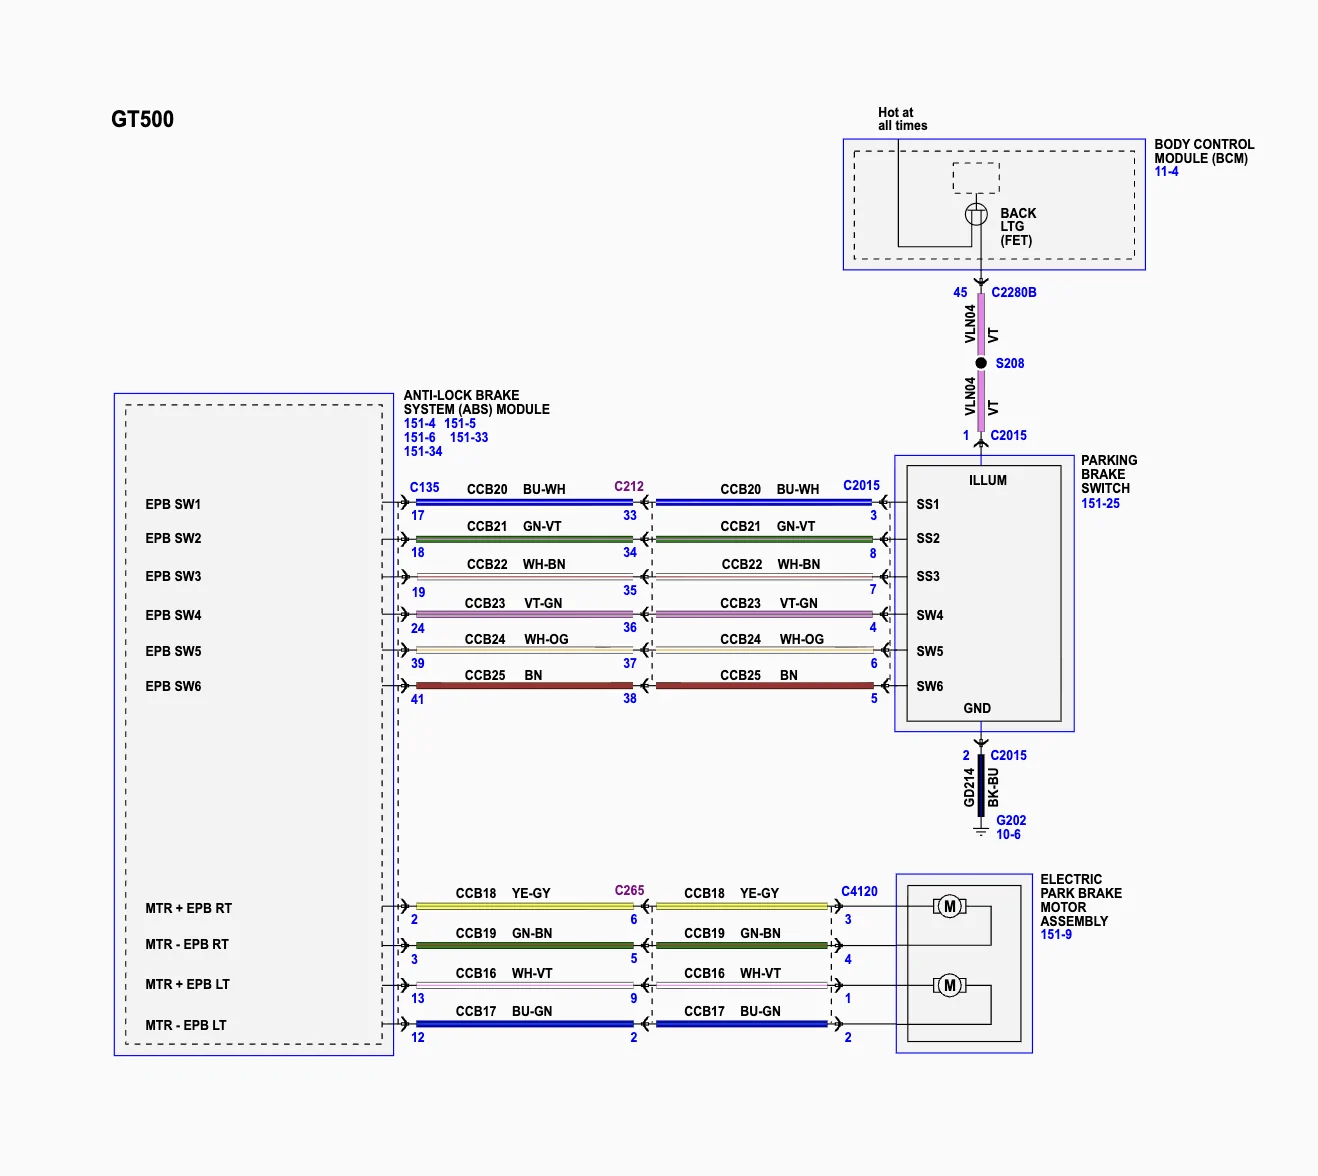Click the SS1 switch terminal
The width and height of the screenshot is (1318, 1176).
pyautogui.click(x=928, y=505)
